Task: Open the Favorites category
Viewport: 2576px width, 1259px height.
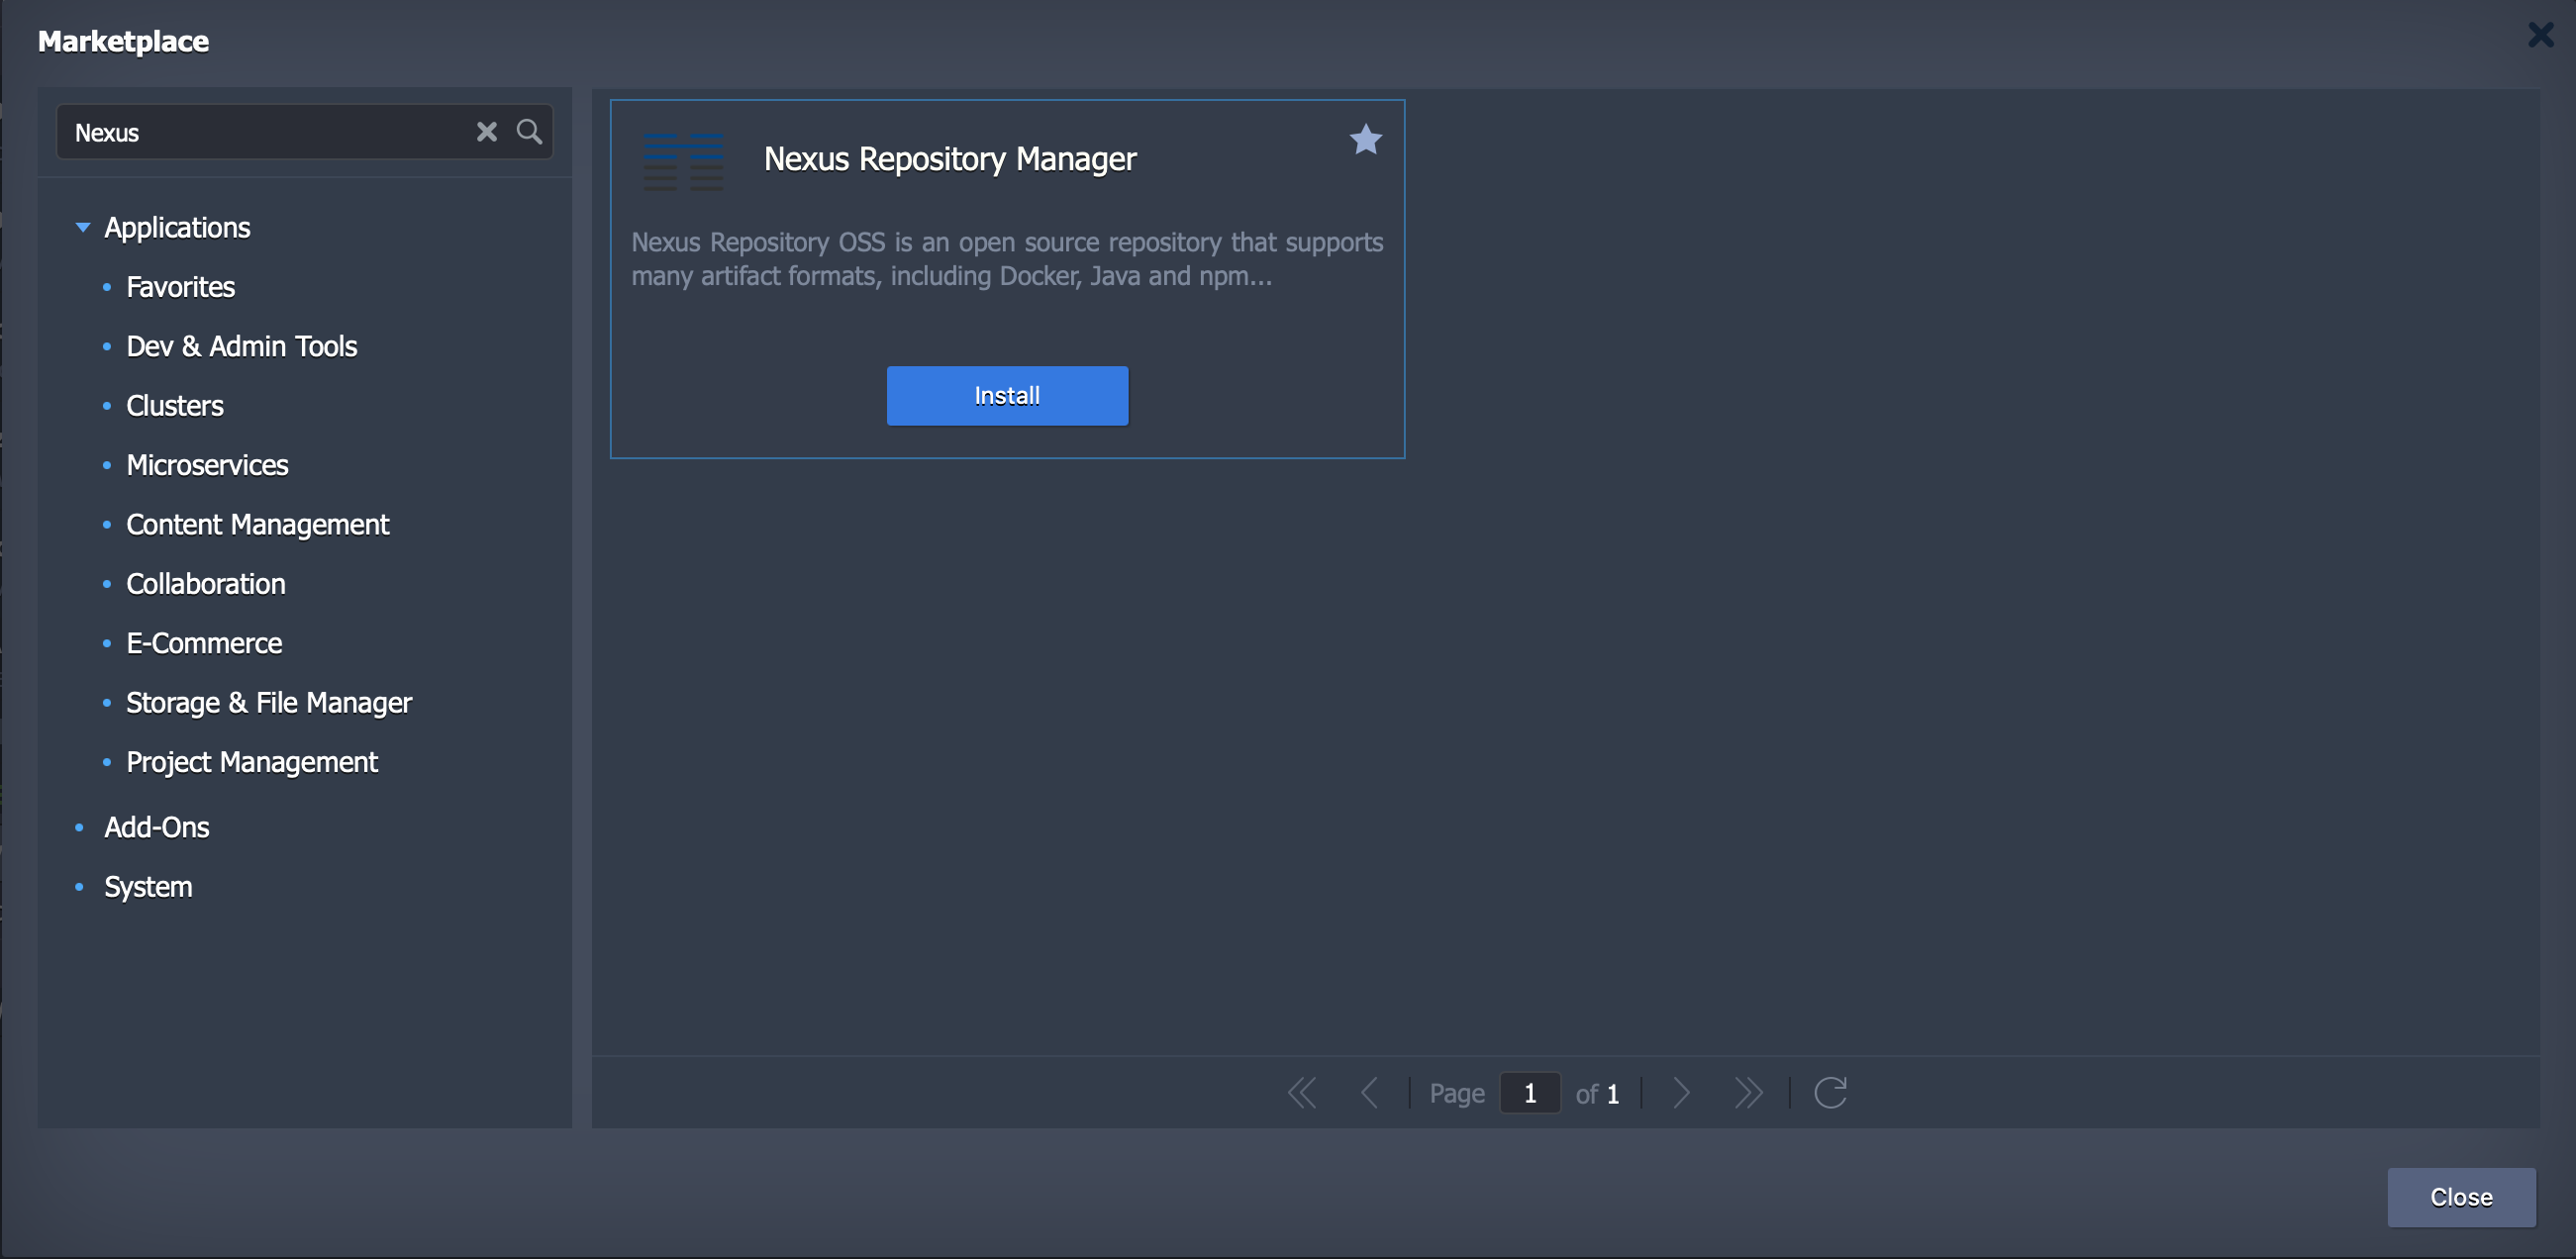Action: point(180,288)
